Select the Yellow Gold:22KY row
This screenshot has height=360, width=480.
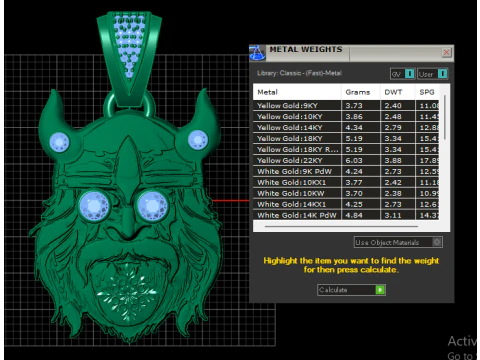click(x=346, y=161)
